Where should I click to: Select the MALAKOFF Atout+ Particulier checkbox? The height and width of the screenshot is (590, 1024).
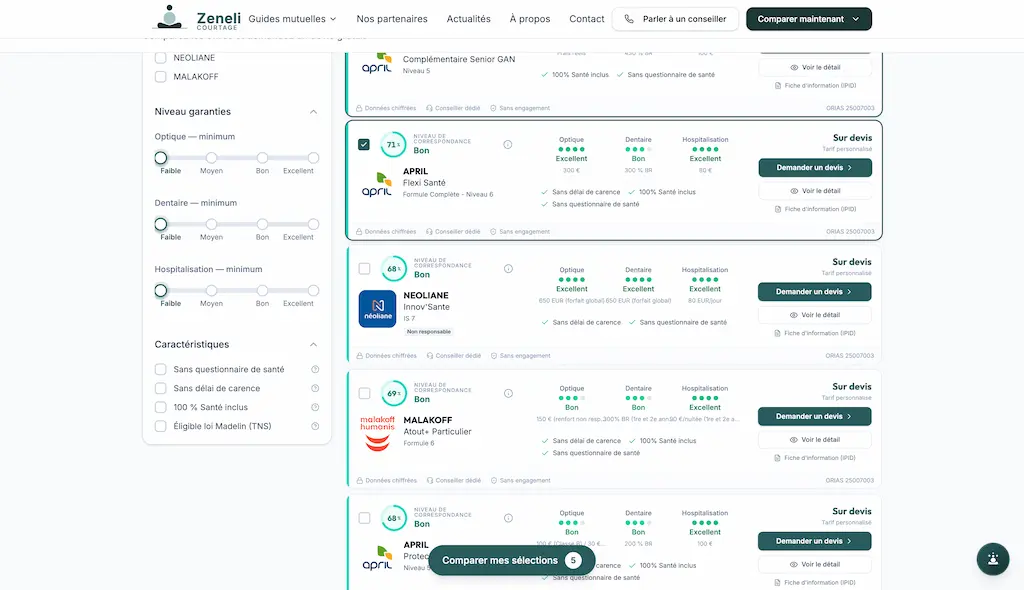point(364,393)
